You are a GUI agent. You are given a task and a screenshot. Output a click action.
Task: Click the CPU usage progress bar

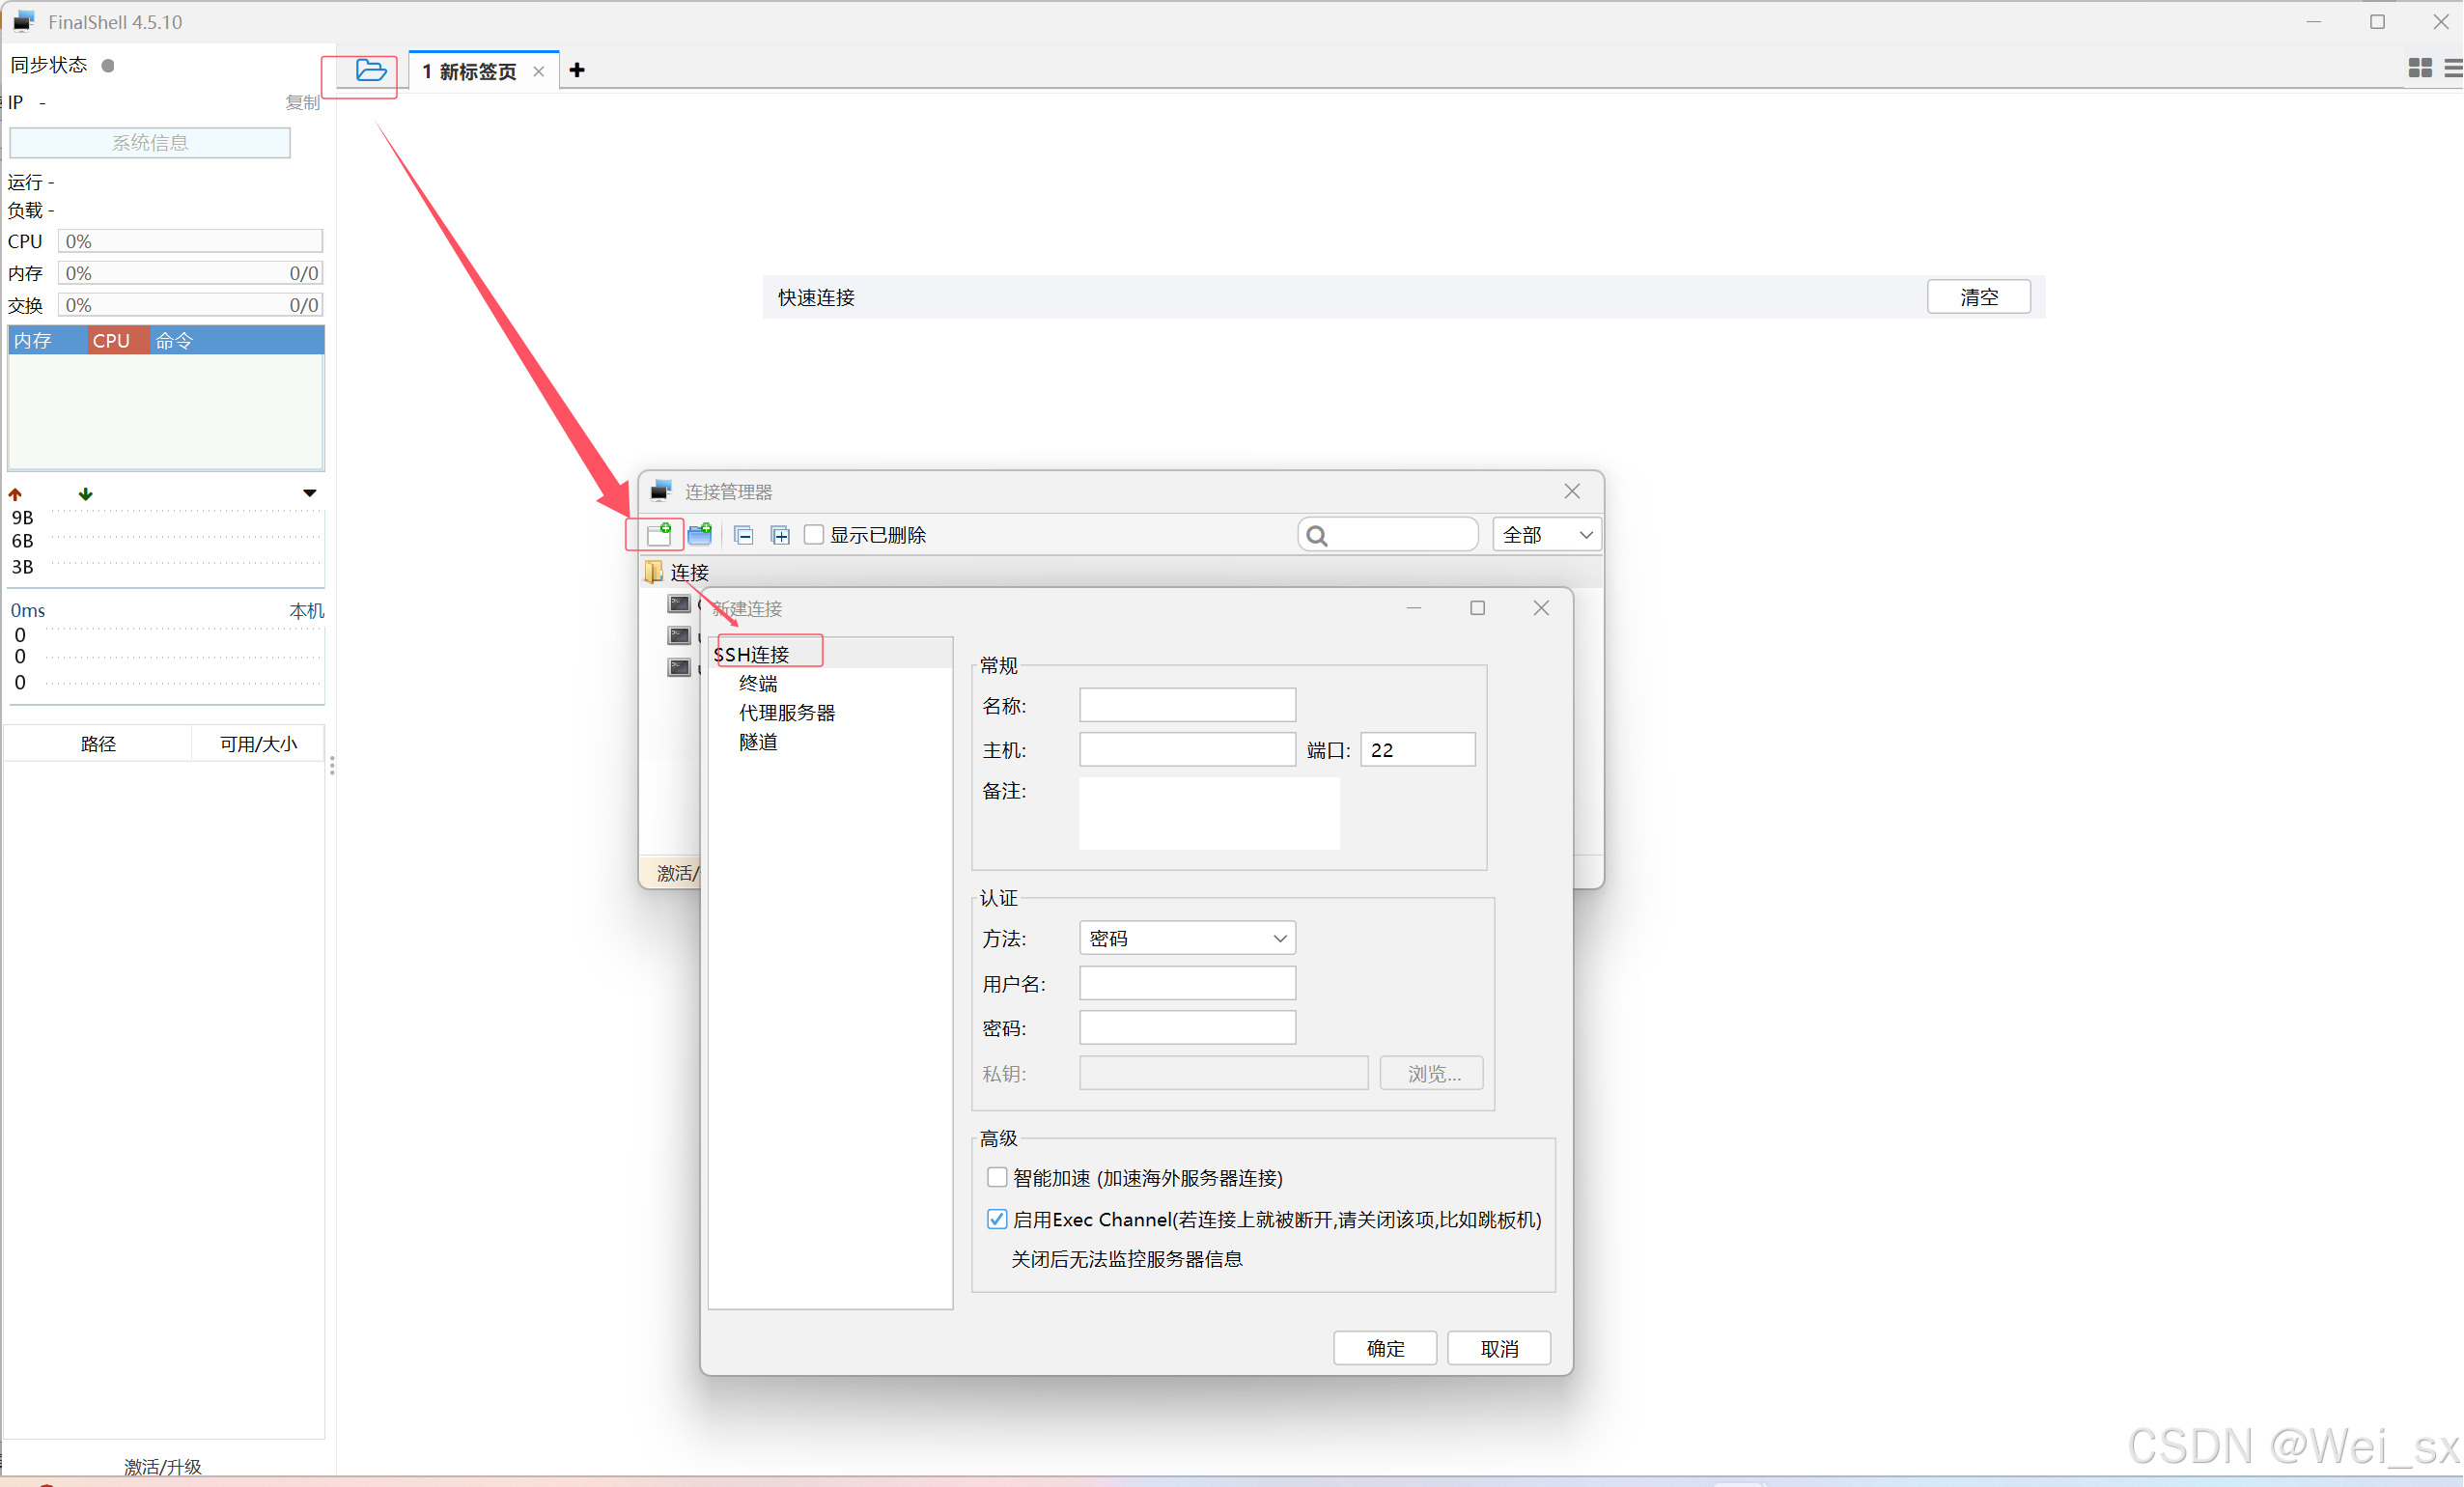click(x=190, y=241)
